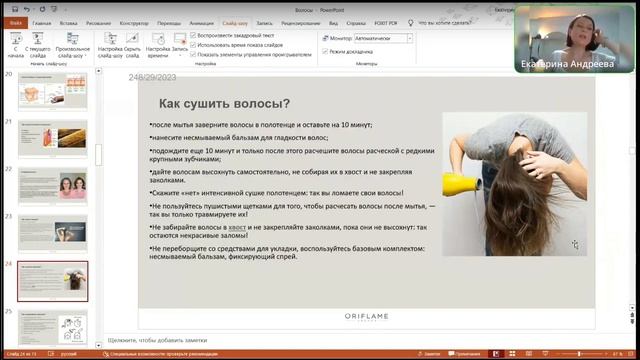
Task: Open Произвольное слайд-шоу custom show menu
Action: coord(73,45)
